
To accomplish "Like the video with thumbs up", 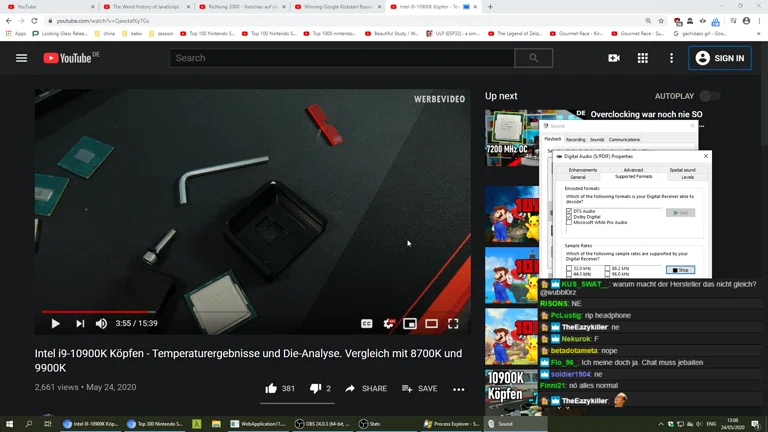I will pyautogui.click(x=271, y=388).
